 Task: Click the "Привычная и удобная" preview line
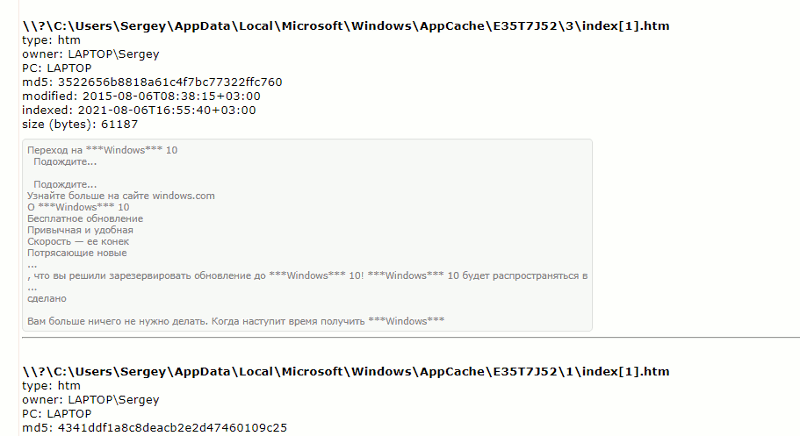[x=80, y=230]
